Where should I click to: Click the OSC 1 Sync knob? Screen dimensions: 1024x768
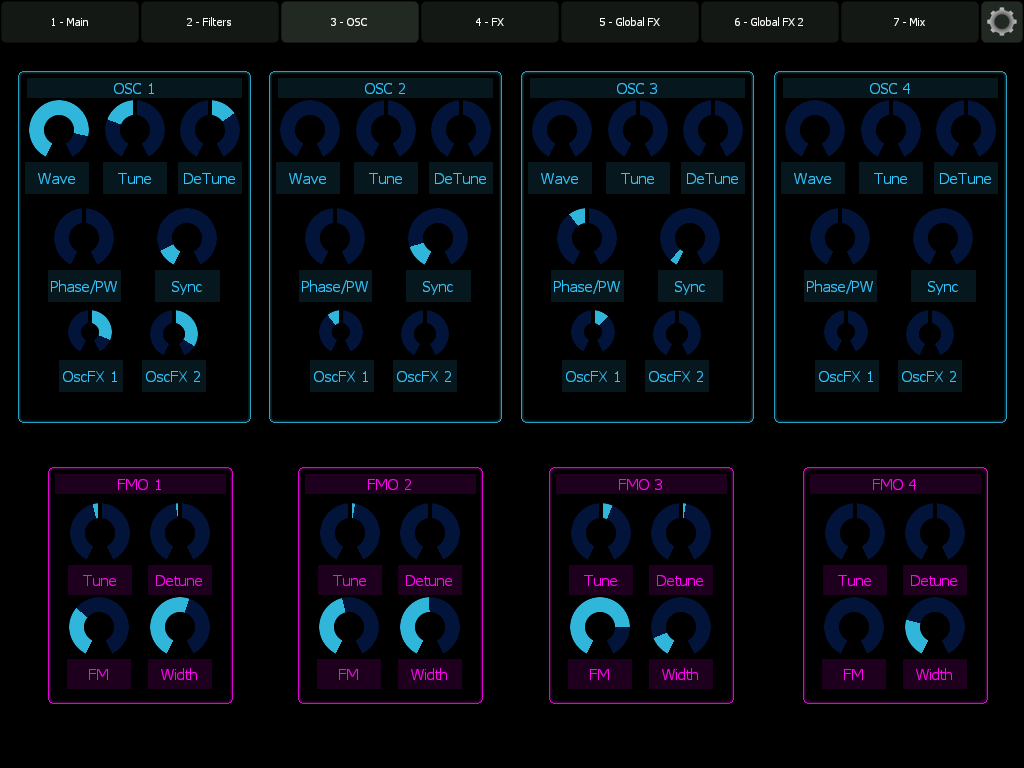187,238
